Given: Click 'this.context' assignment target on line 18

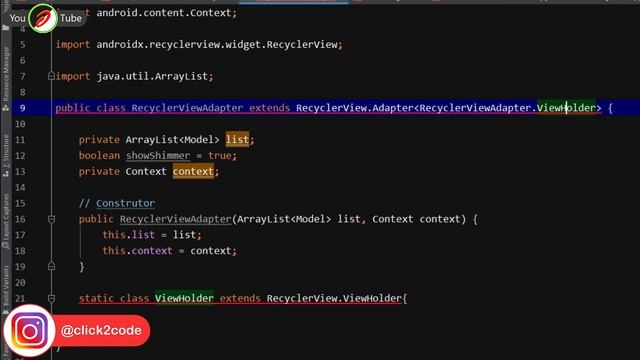Looking at the screenshot, I should pyautogui.click(x=137, y=251).
